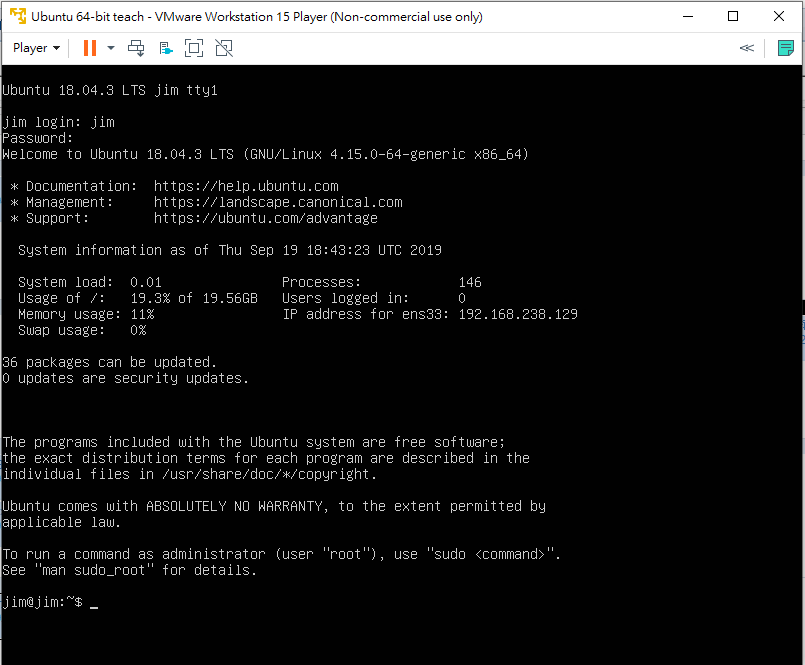Click the jim@jim:~$ shell prompt
805x665 pixels.
pyautogui.click(x=43, y=602)
